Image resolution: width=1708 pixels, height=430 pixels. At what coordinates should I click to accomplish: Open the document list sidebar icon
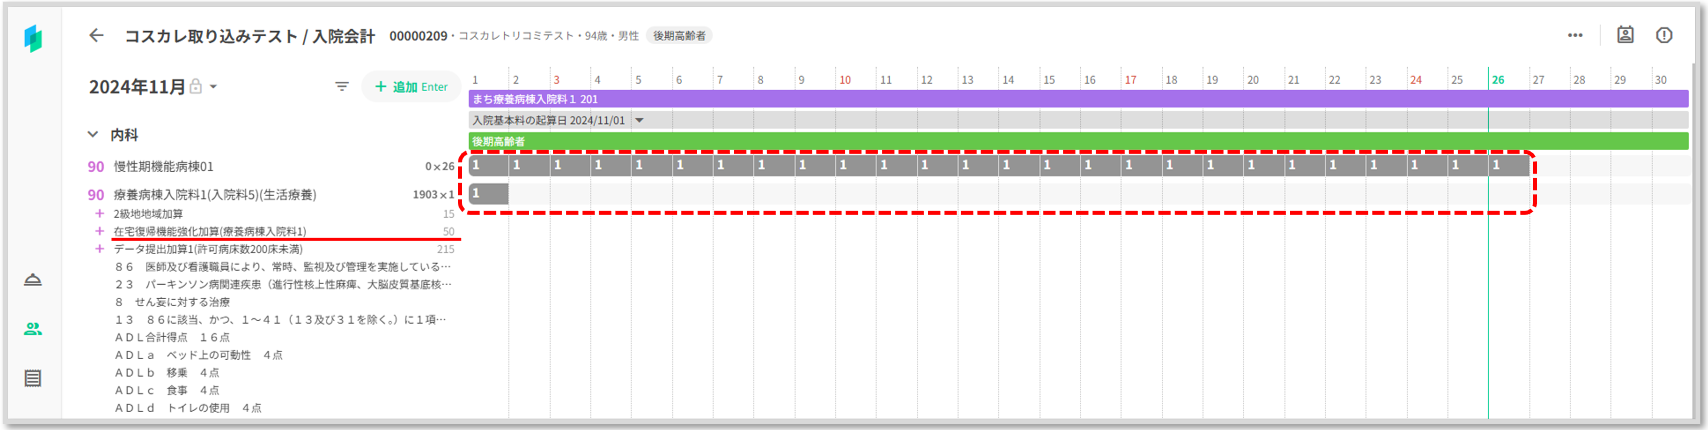pyautogui.click(x=33, y=378)
